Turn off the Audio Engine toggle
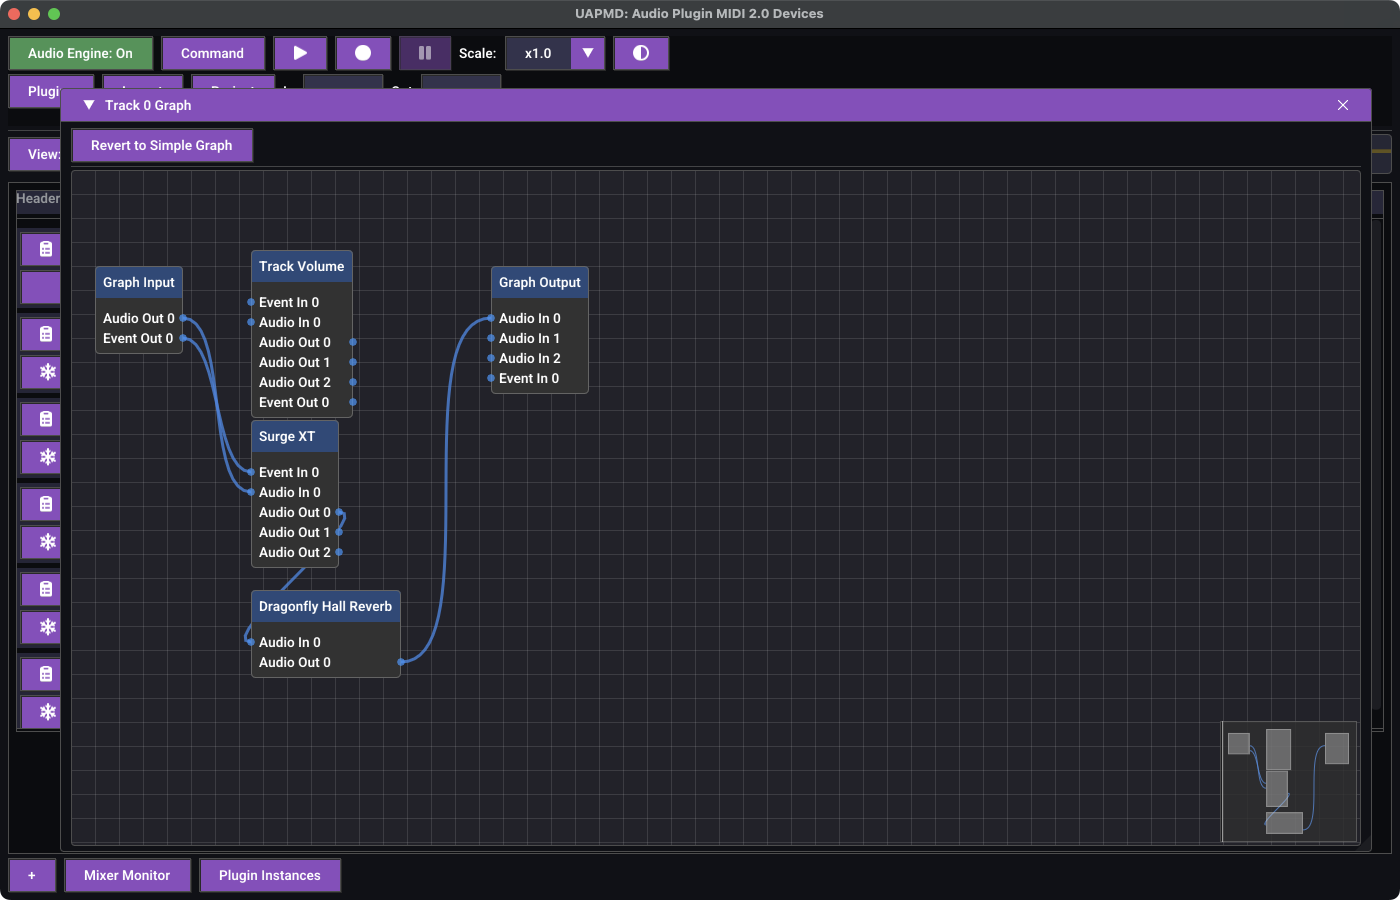This screenshot has height=900, width=1400. [81, 53]
